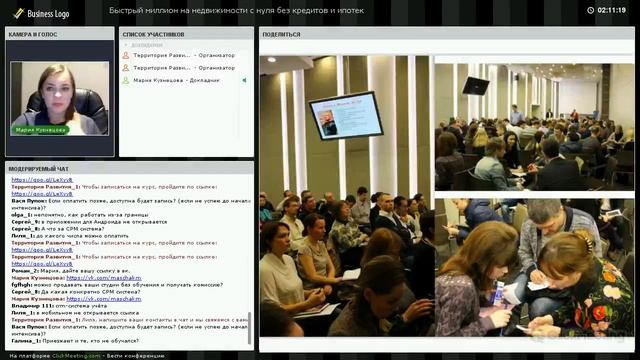This screenshot has width=640, height=360.
Task: Click the webinar title about миллион на недвижимости
Action: click(x=236, y=11)
